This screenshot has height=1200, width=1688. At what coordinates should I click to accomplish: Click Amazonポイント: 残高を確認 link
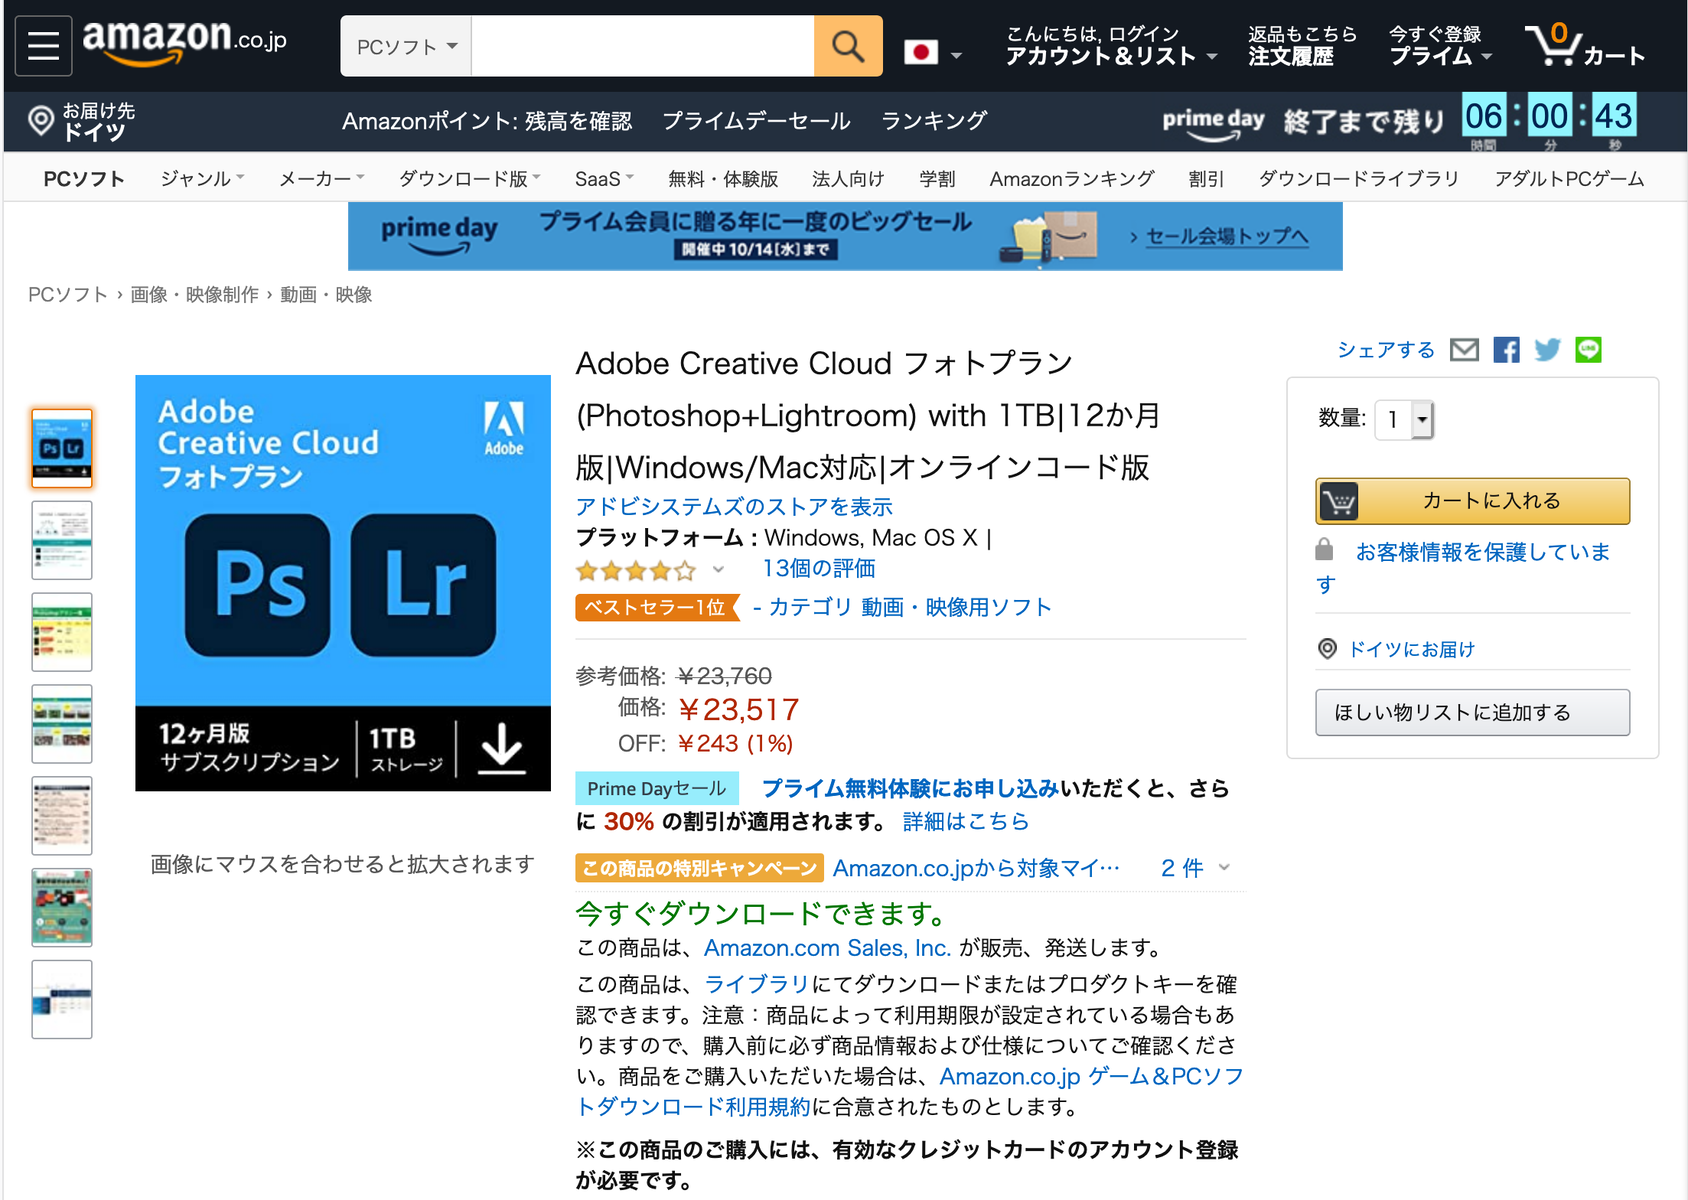(487, 121)
